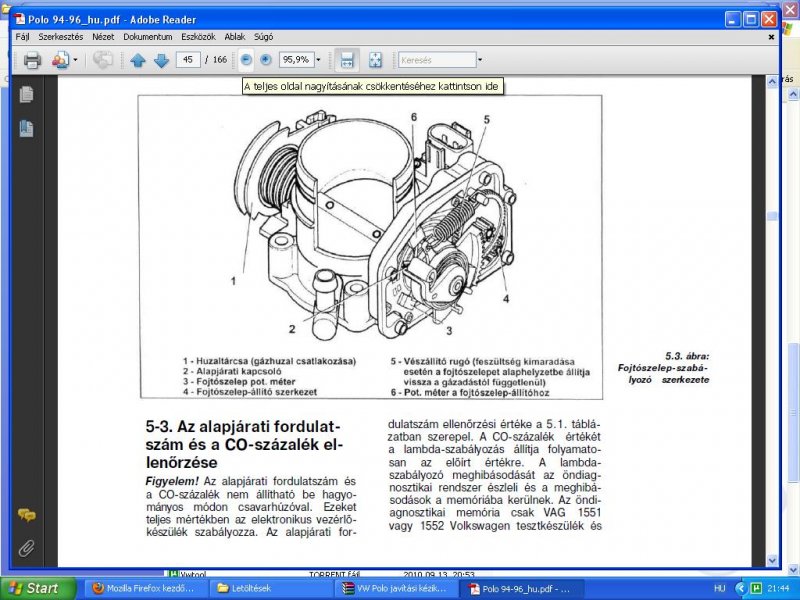This screenshot has height=600, width=800.
Task: Open the Bookmarks side panel
Action: (x=27, y=128)
